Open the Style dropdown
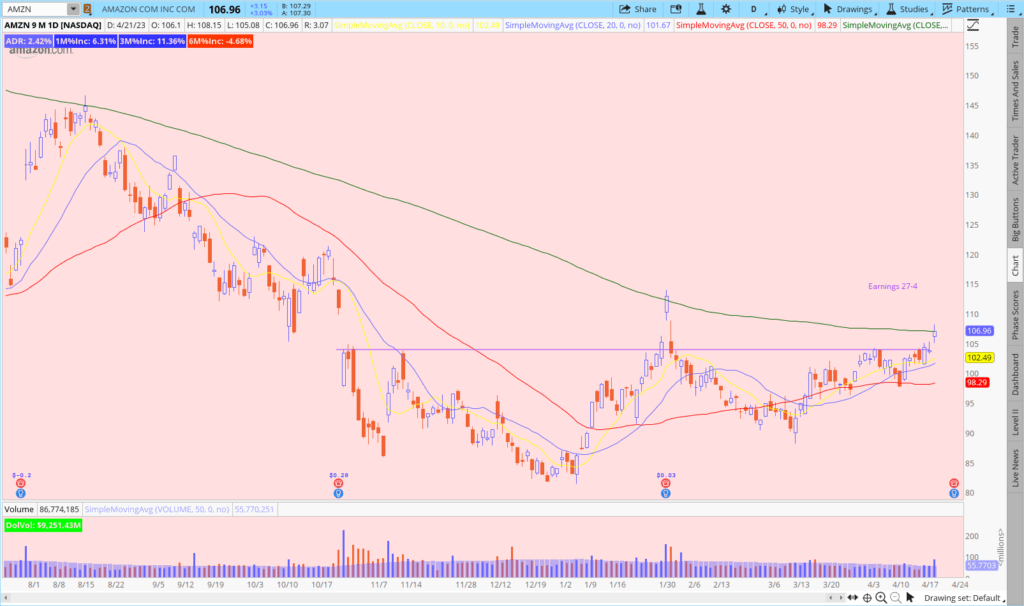Screen dimensions: 1024x606 point(793,9)
